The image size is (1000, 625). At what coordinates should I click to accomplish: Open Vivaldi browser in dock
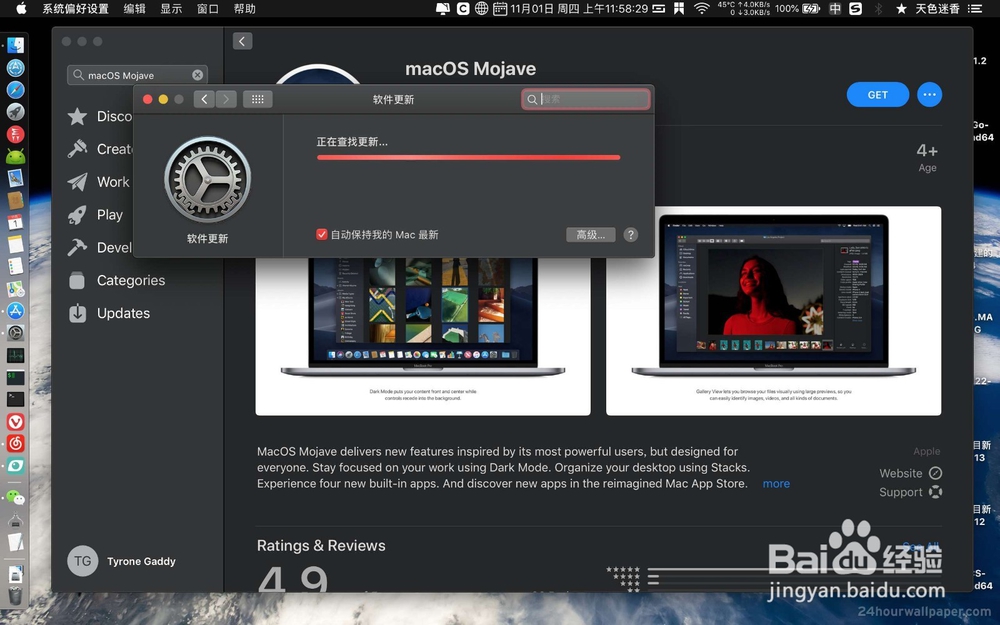[x=15, y=422]
